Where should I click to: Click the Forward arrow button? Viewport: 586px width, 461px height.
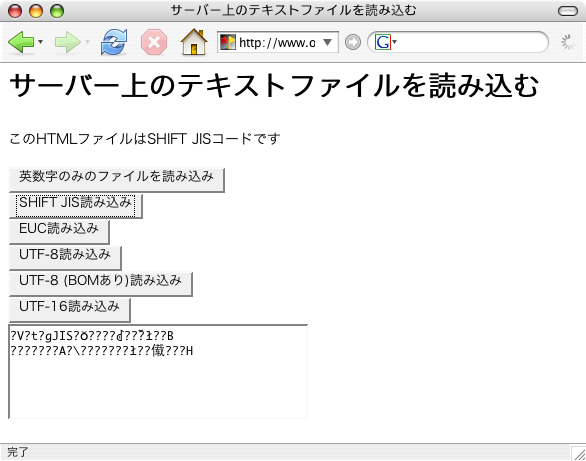pos(68,42)
